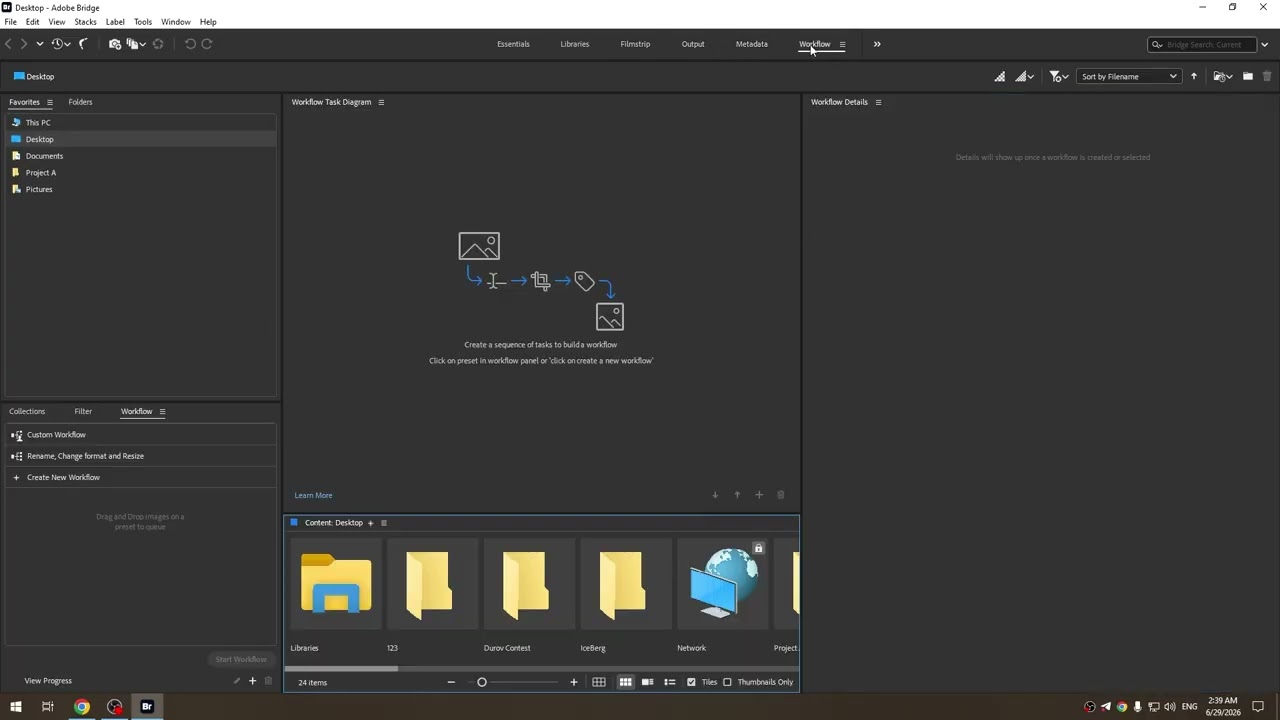Rotate 90 degrees clockwise icon
Screen dimensions: 1280x720
207,44
